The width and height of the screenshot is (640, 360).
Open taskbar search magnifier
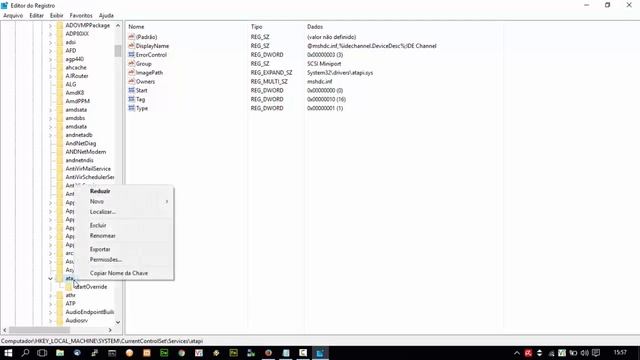click(25, 353)
